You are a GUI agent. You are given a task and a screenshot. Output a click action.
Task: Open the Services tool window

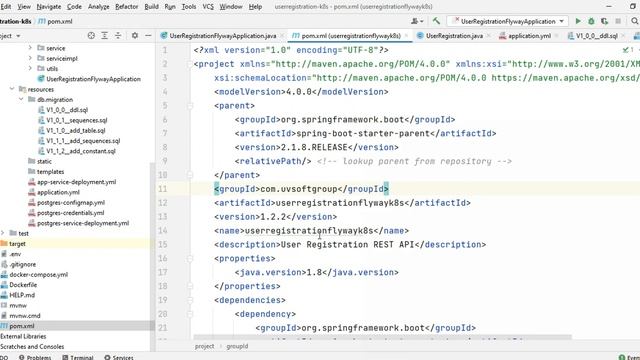pyautogui.click(x=119, y=357)
